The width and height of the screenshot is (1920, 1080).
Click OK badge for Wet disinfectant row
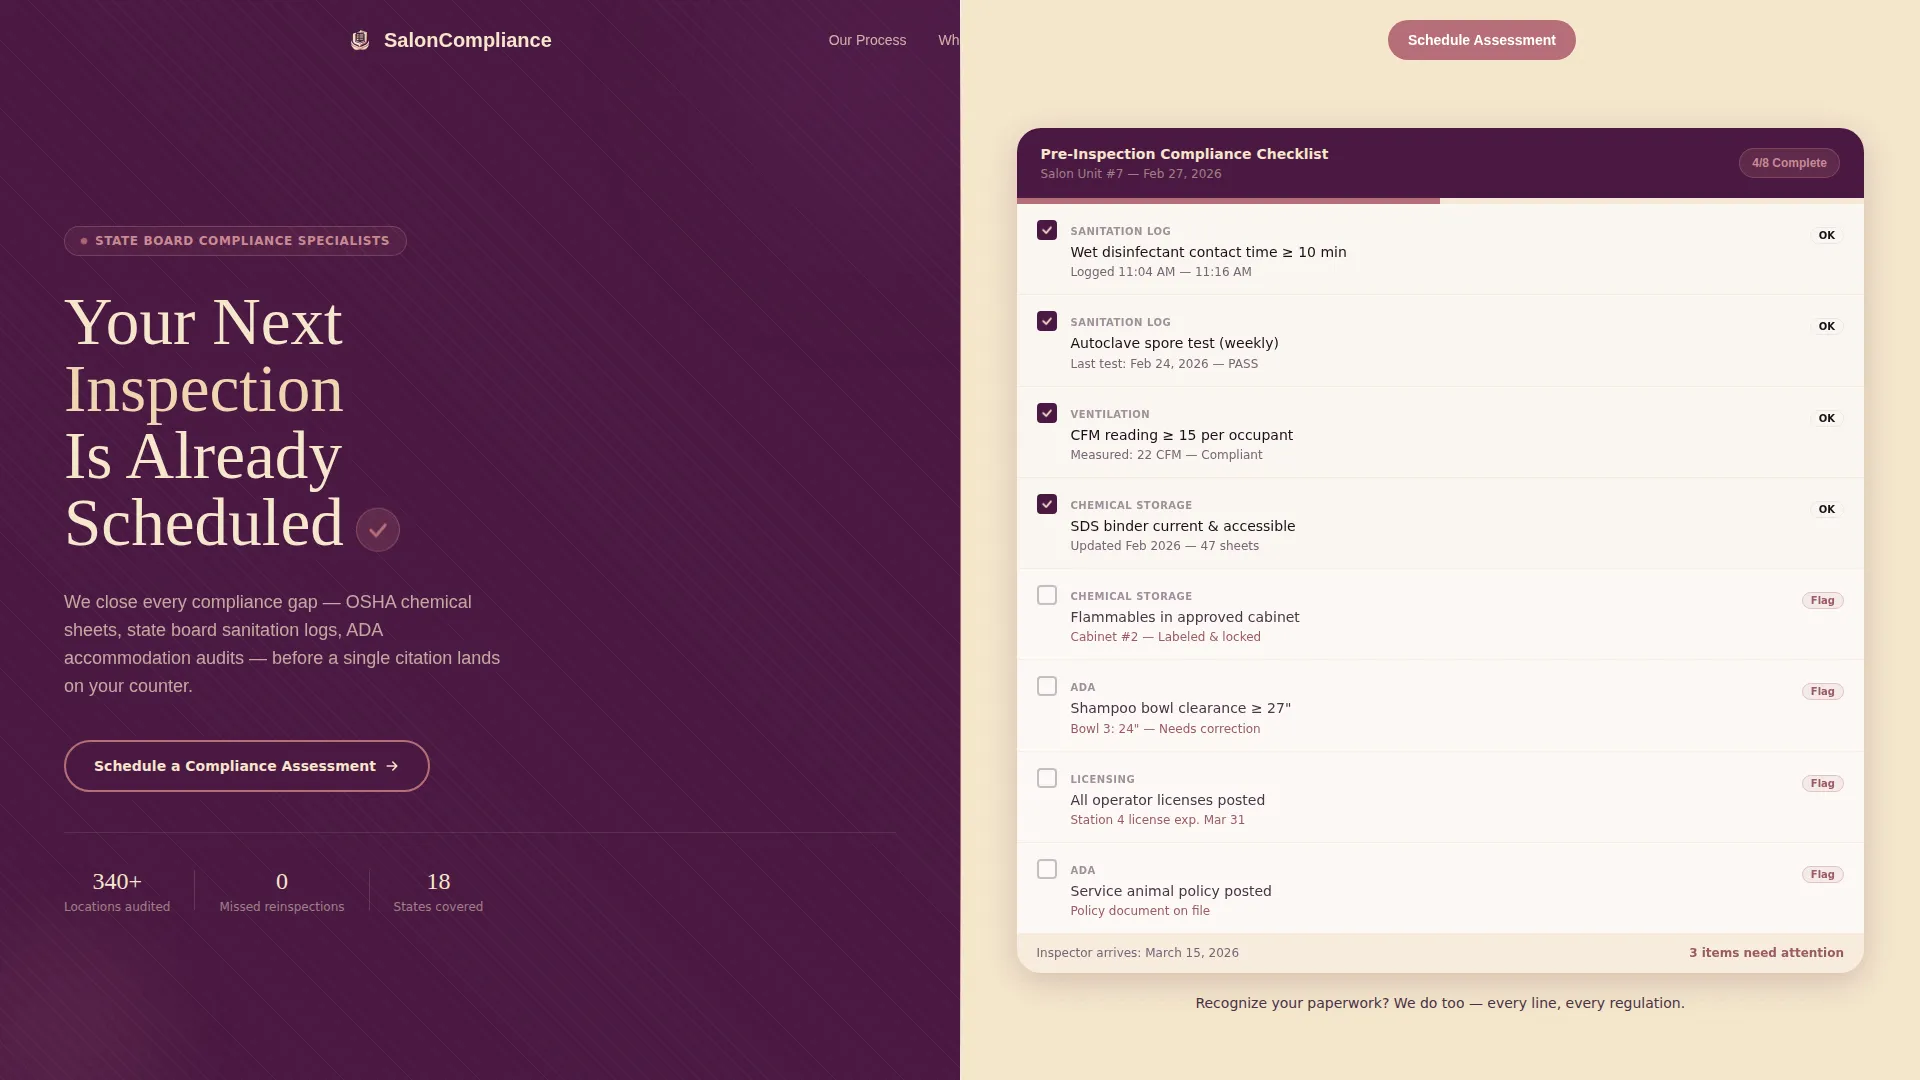tap(1826, 235)
